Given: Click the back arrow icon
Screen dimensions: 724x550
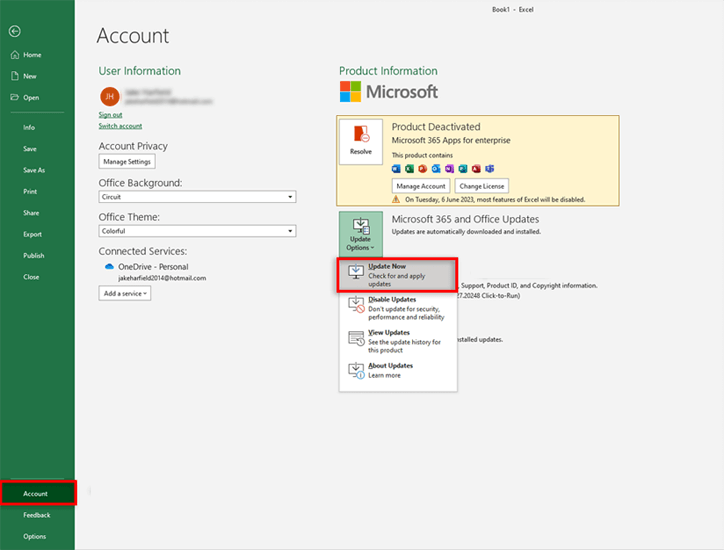Looking at the screenshot, I should [x=14, y=31].
